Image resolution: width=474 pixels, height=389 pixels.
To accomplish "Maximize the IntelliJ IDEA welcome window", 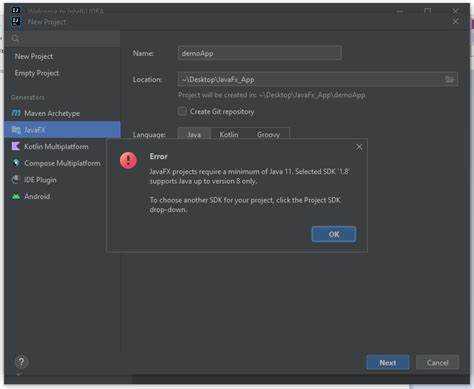I will [x=428, y=11].
